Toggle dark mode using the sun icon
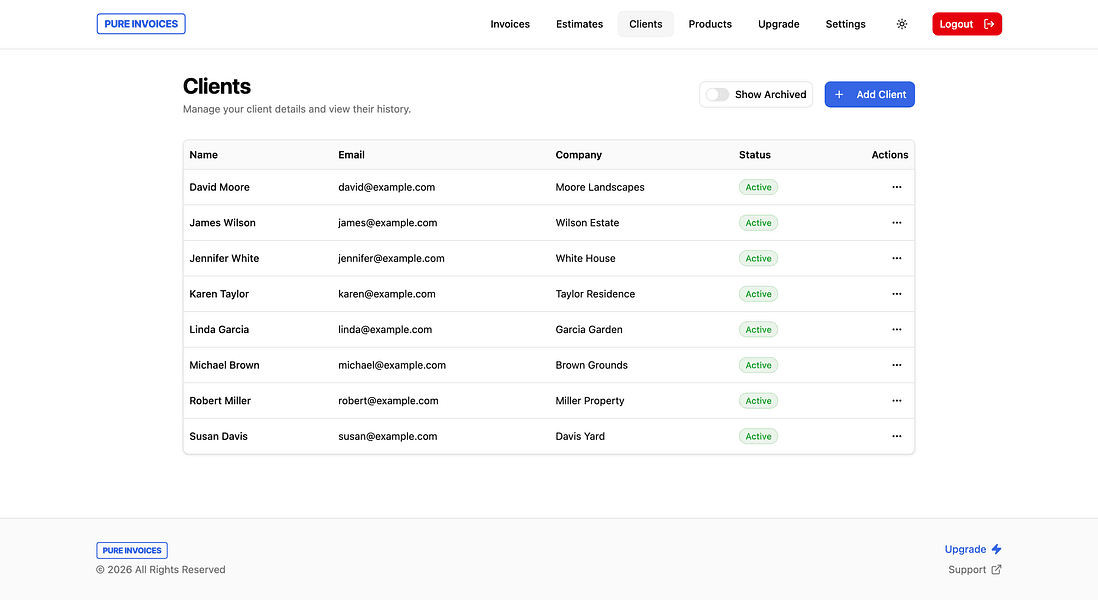This screenshot has width=1098, height=600. pos(901,23)
